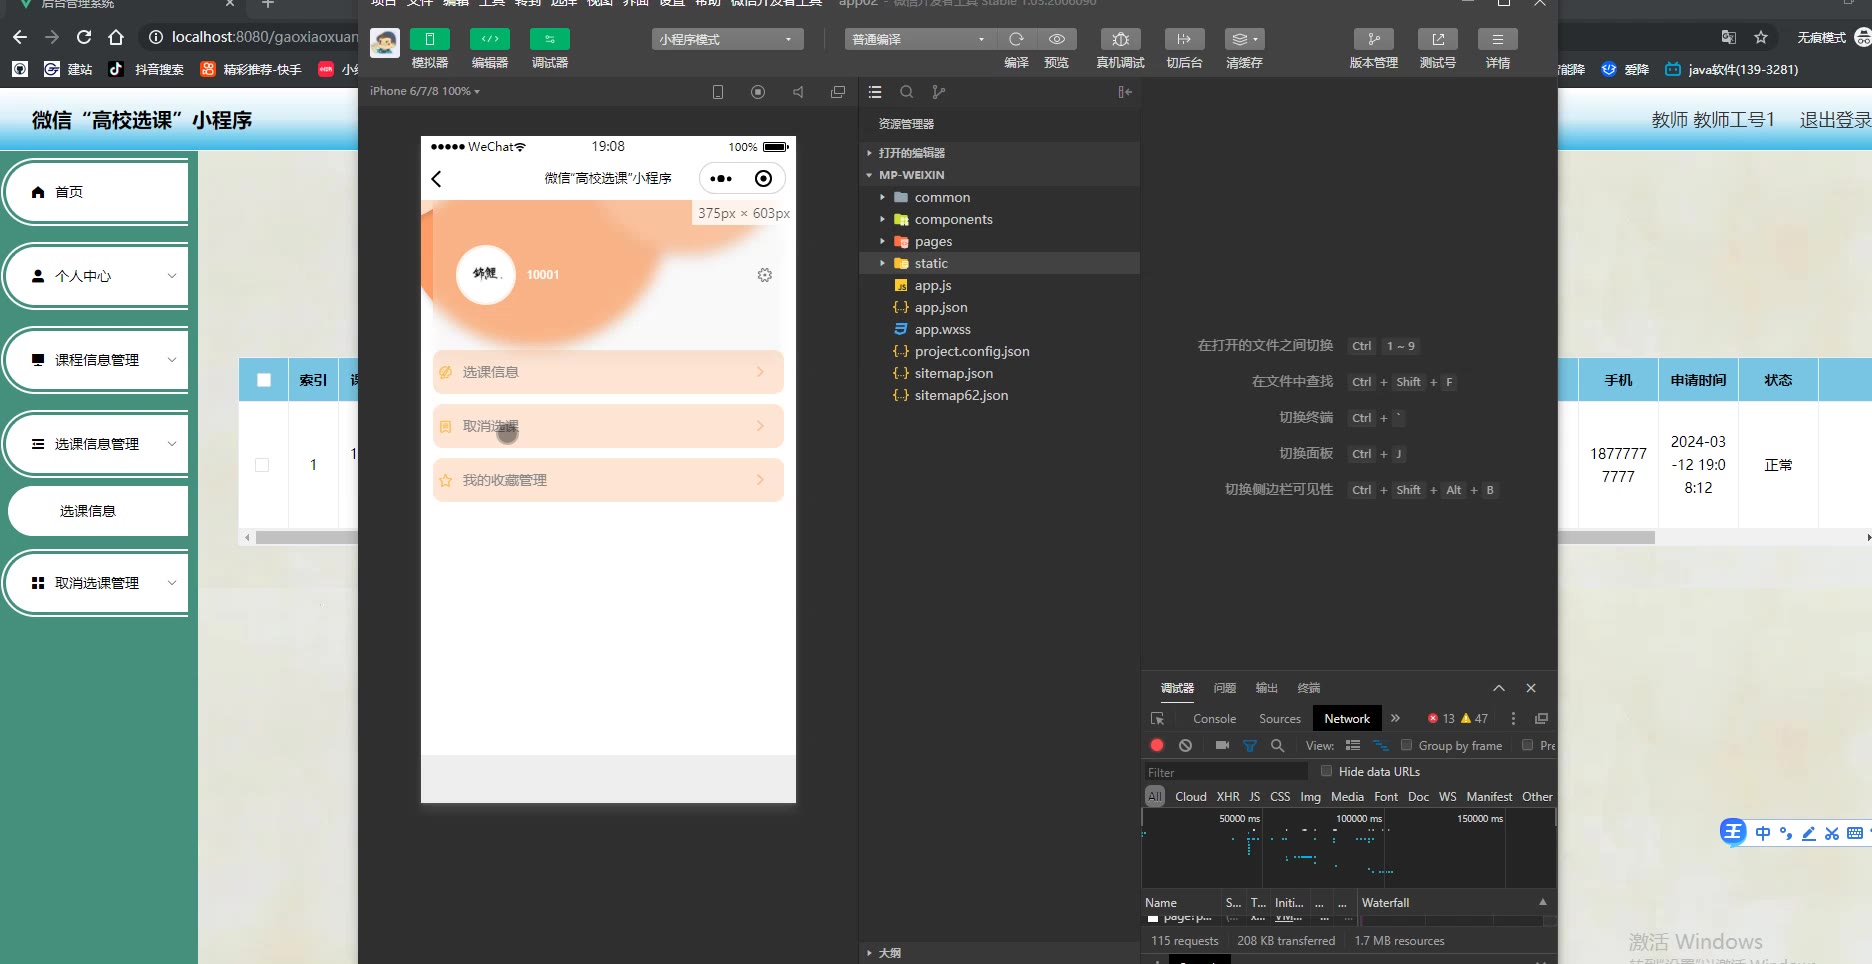Click the 退出登录 logout link

coord(1834,120)
